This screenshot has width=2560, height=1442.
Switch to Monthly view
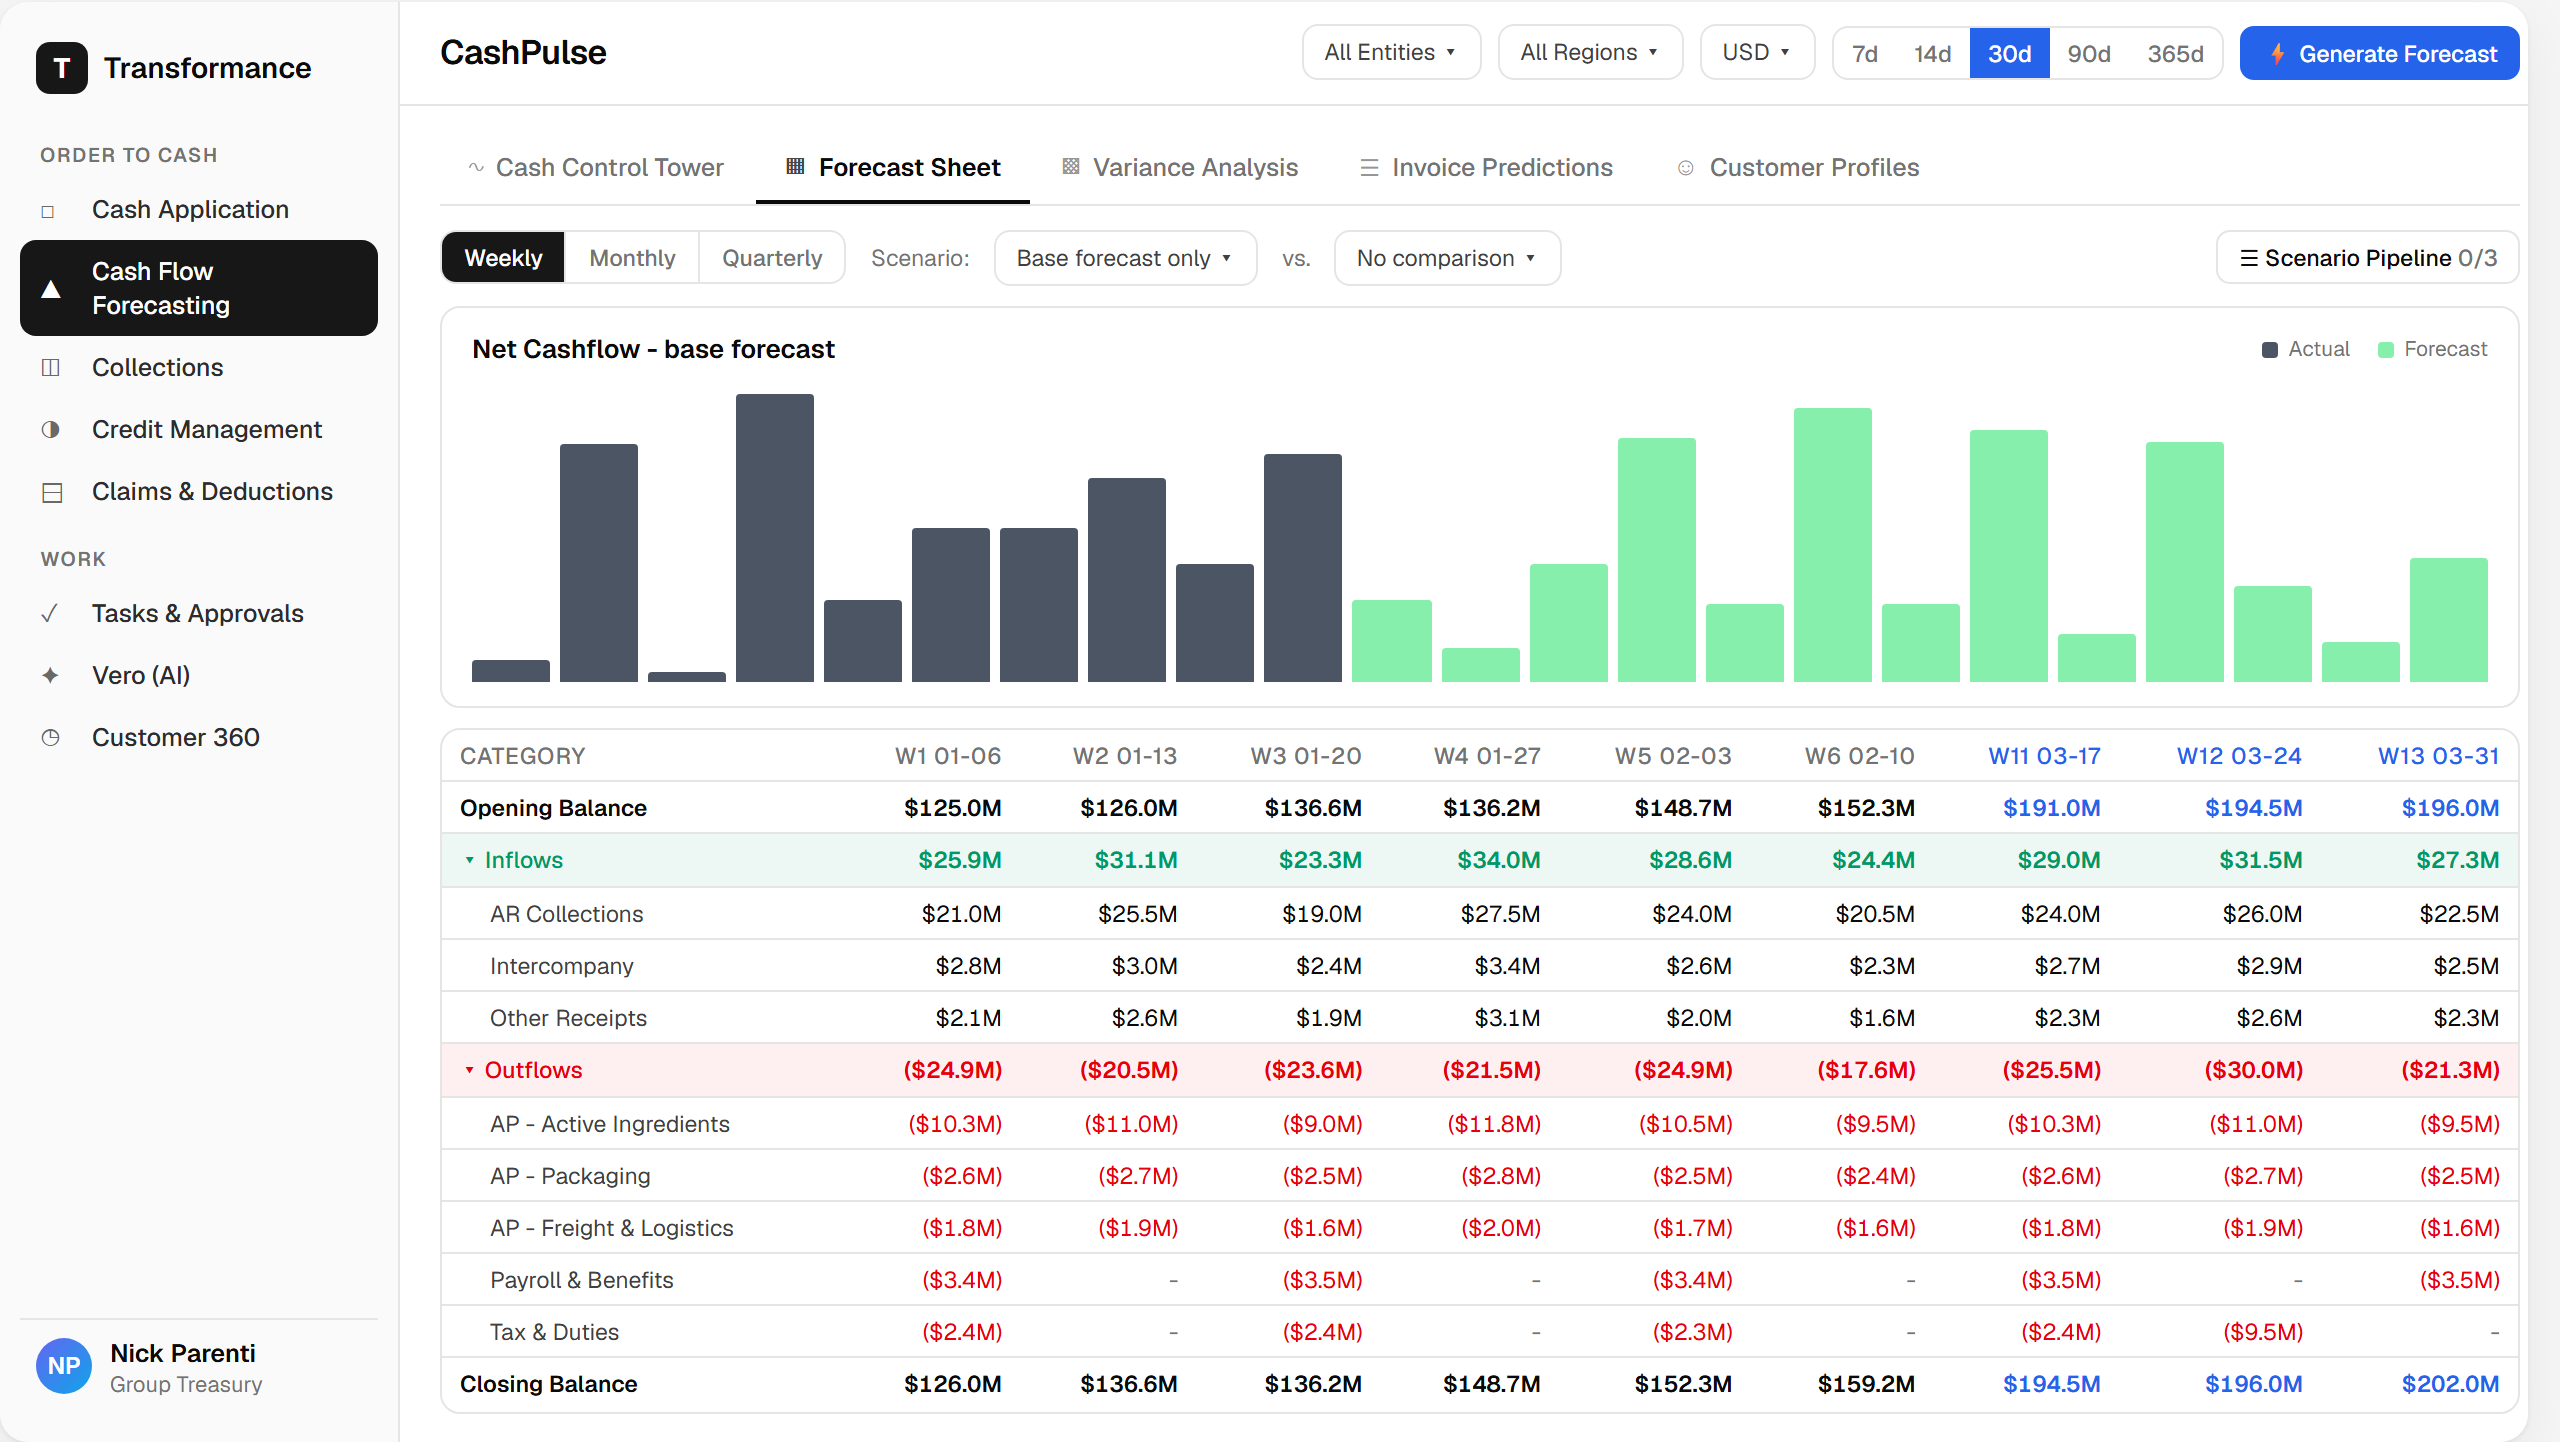tap(632, 258)
